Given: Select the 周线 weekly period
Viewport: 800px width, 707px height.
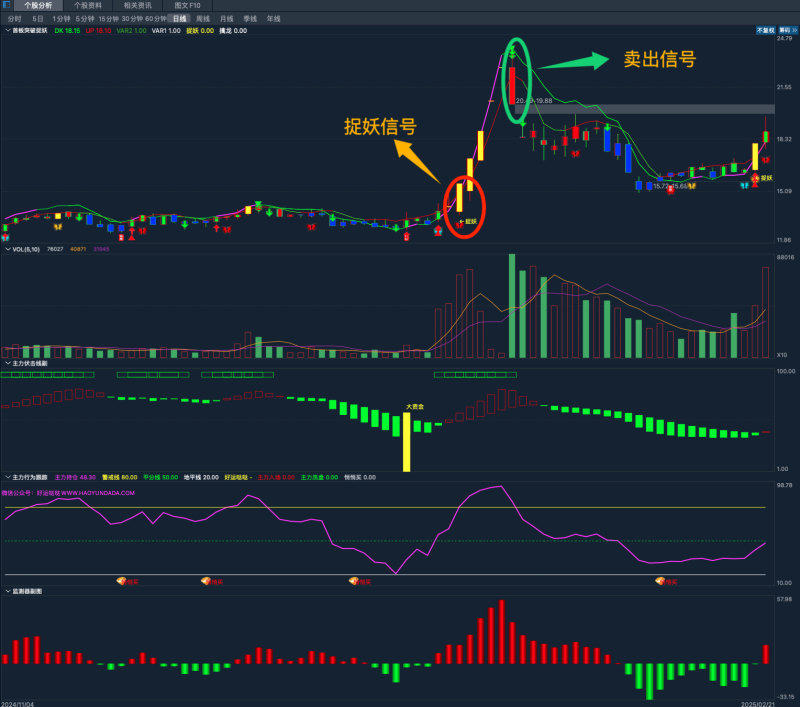Looking at the screenshot, I should click(x=203, y=19).
